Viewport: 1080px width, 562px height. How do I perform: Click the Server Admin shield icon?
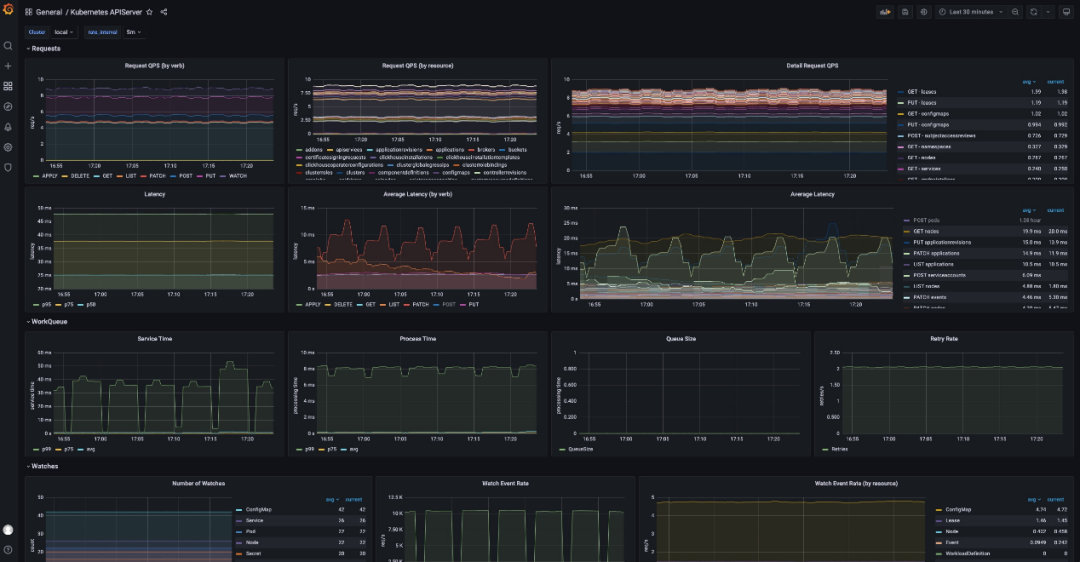[x=8, y=167]
